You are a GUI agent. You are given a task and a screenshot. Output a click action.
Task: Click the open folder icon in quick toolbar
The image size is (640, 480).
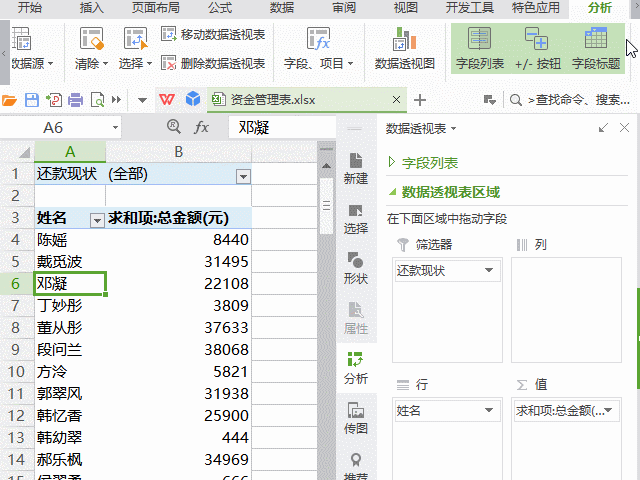(9, 100)
